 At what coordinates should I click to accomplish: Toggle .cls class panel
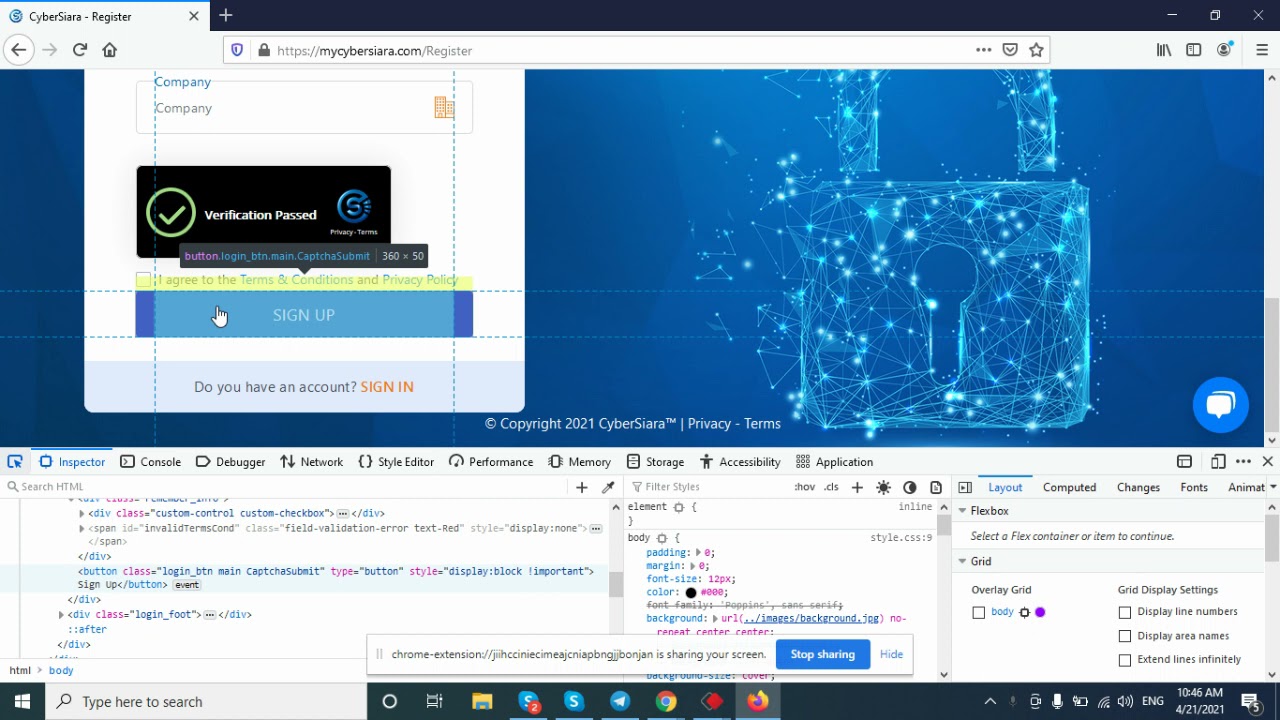click(832, 487)
